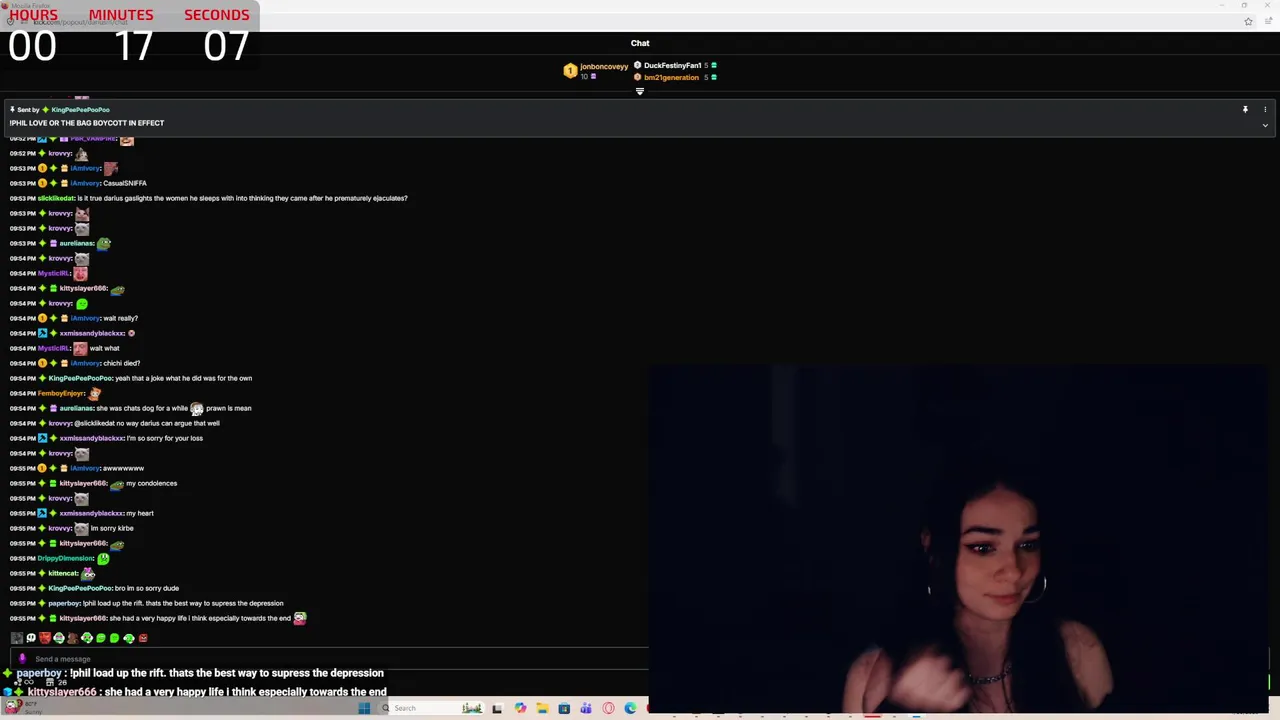Open Microsoft Store from the taskbar
Screen dimensions: 1280x720
click(564, 708)
